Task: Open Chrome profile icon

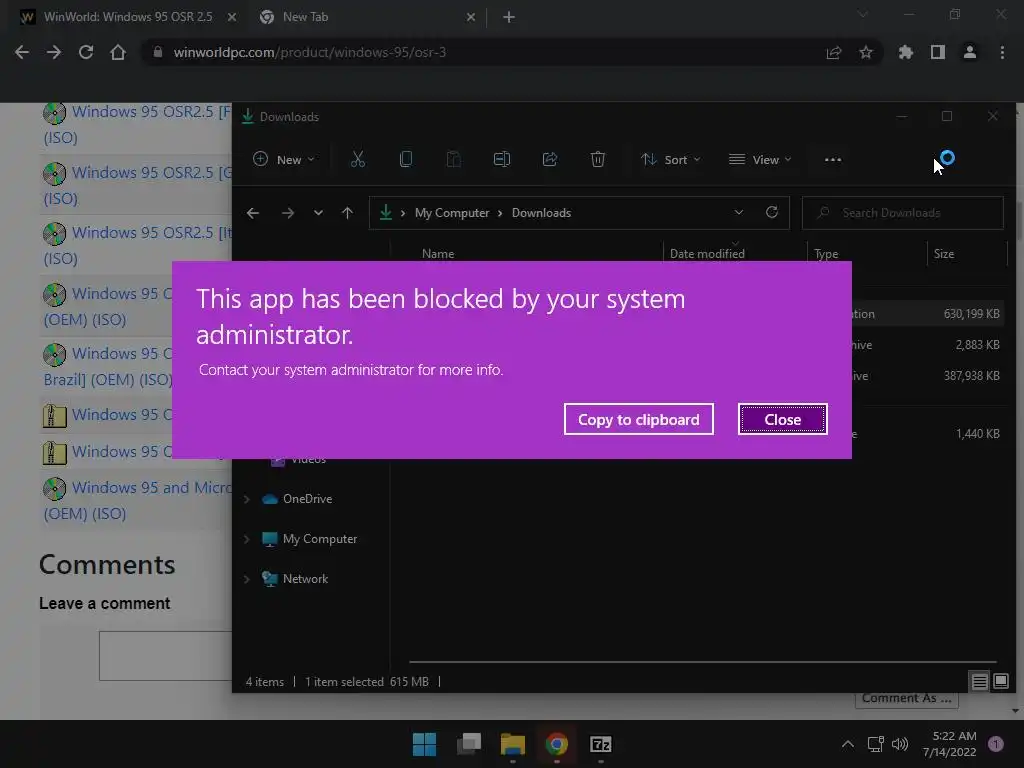Action: pos(970,52)
